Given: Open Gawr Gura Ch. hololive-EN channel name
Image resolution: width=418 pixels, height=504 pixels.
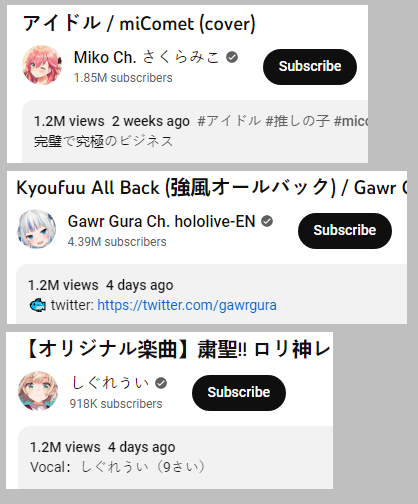Looking at the screenshot, I should click(161, 221).
